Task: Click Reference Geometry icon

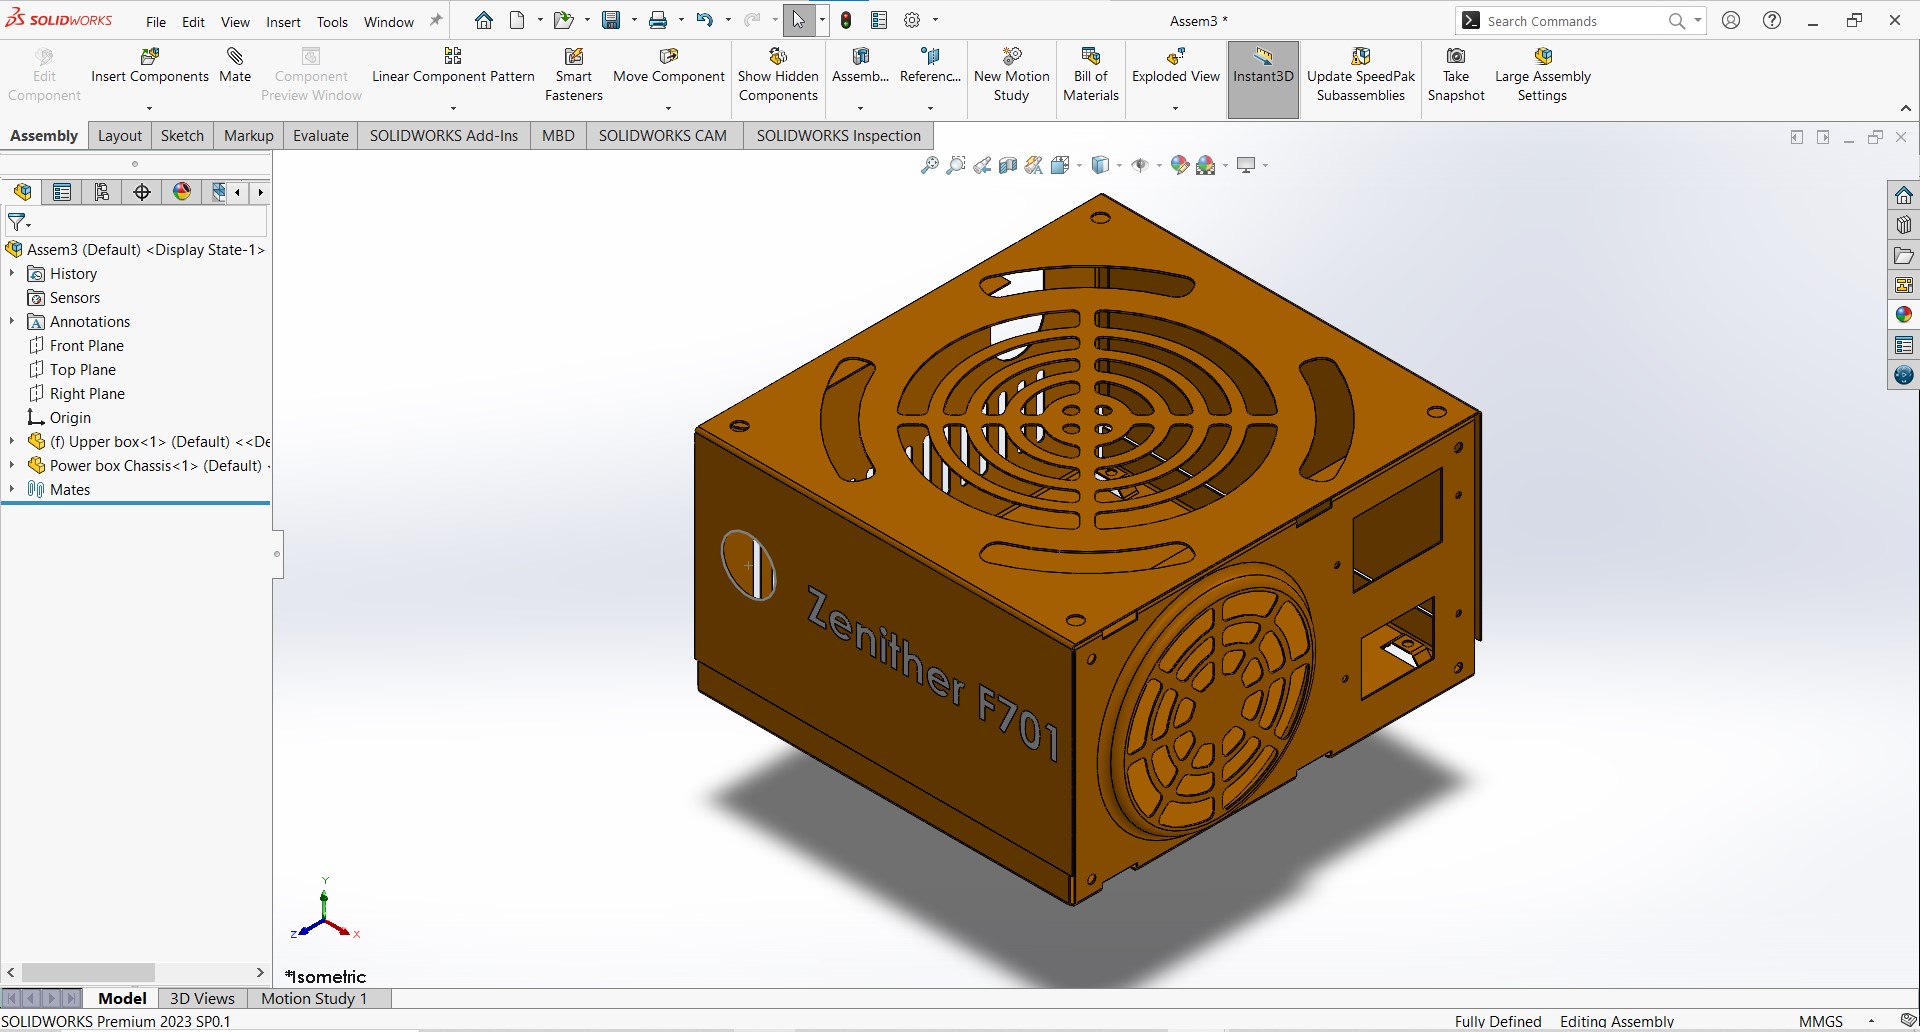Action: [x=930, y=66]
